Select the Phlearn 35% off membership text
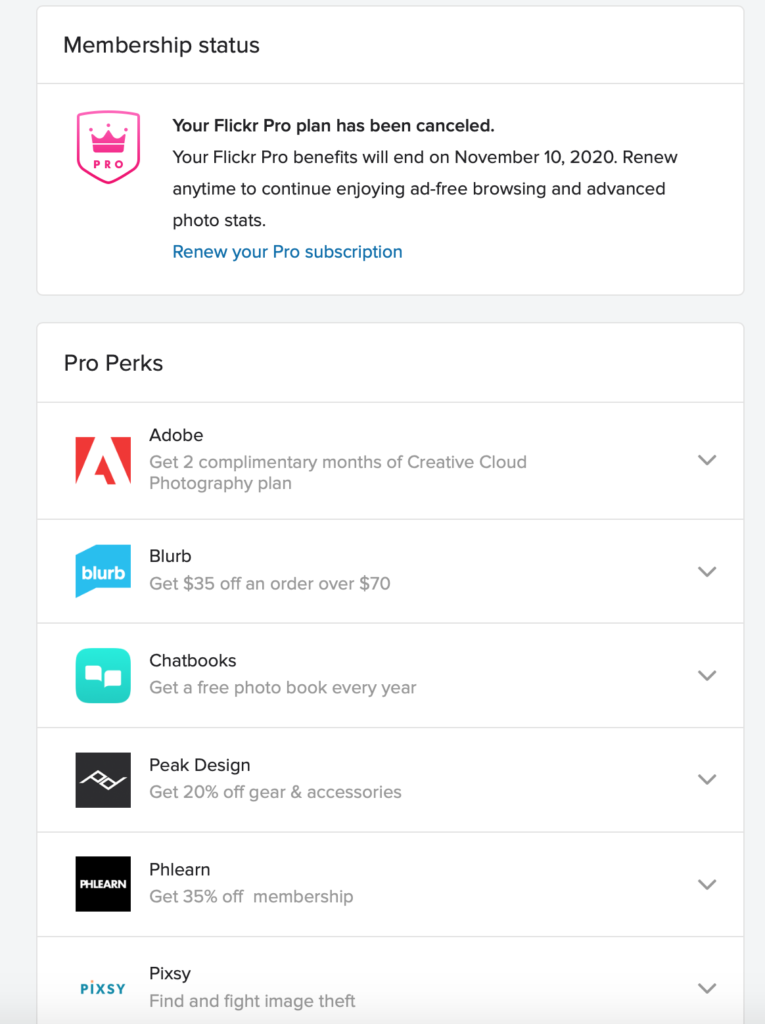The image size is (765, 1024). (x=251, y=897)
